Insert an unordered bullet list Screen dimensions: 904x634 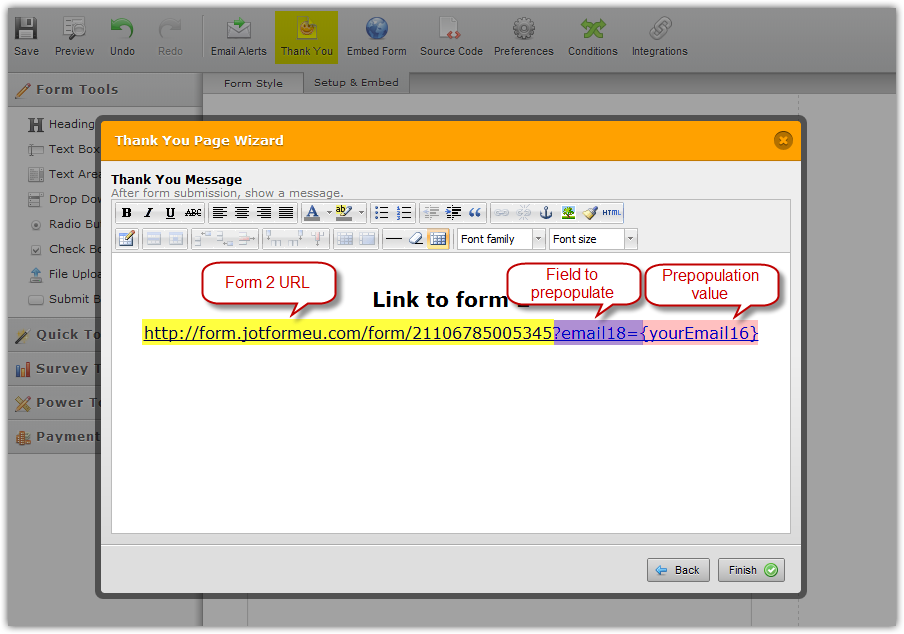381,213
